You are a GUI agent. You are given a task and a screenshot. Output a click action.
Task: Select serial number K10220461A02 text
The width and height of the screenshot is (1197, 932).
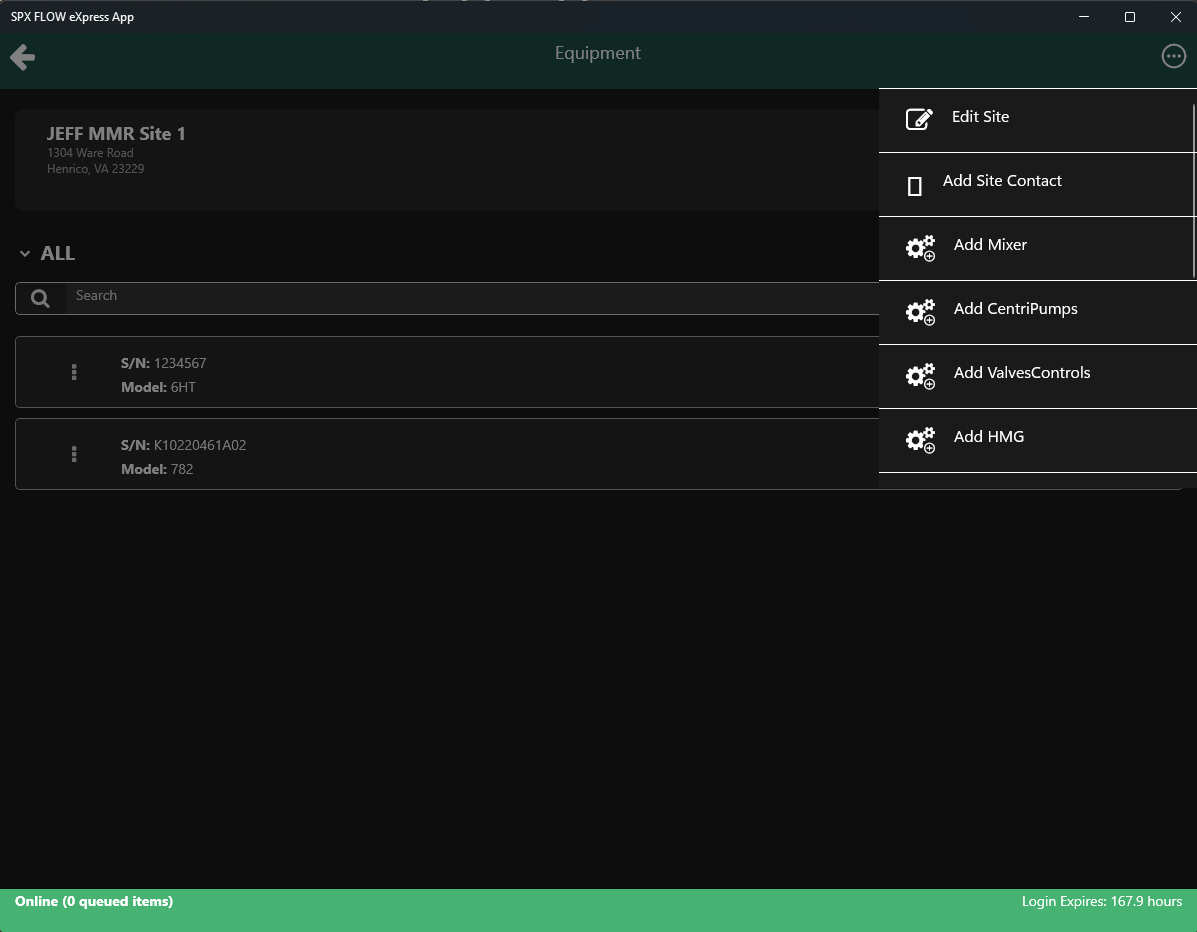click(x=200, y=445)
